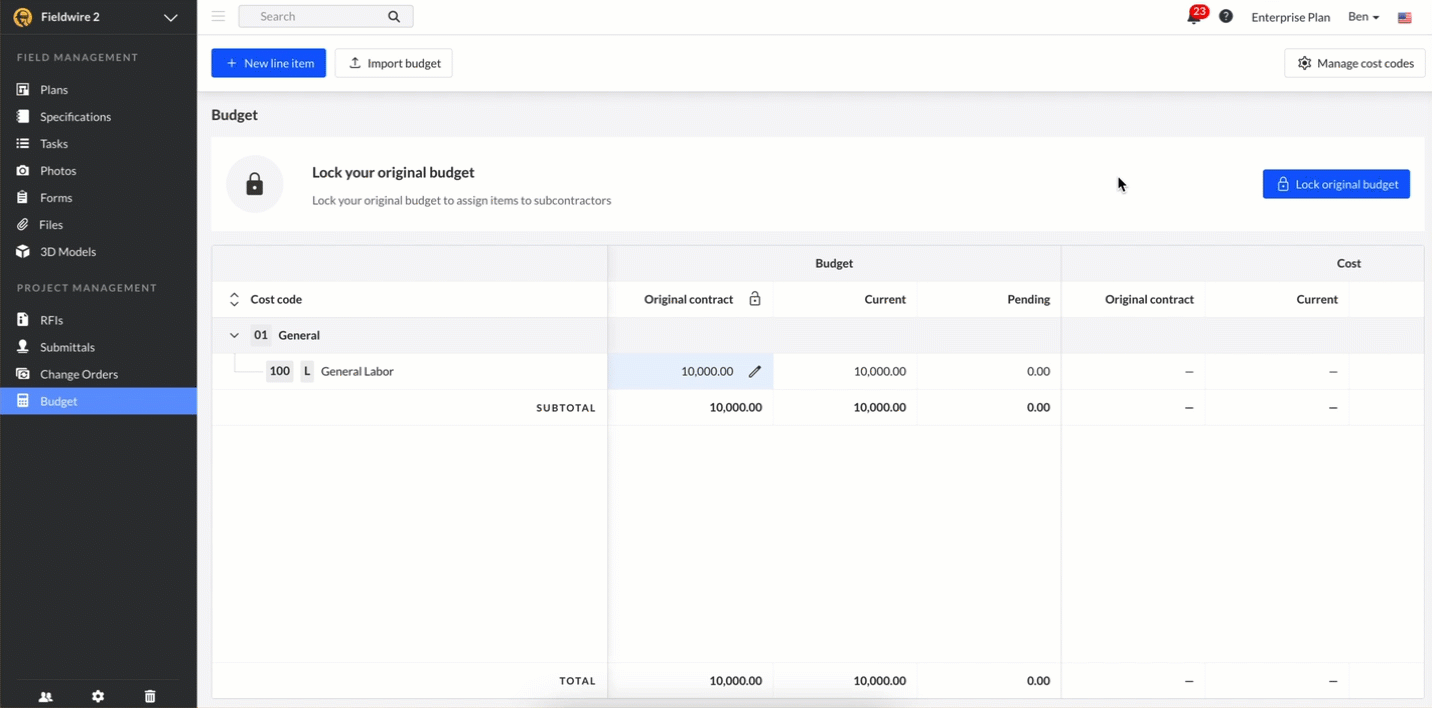Click the search magnifier icon

[x=394, y=16]
